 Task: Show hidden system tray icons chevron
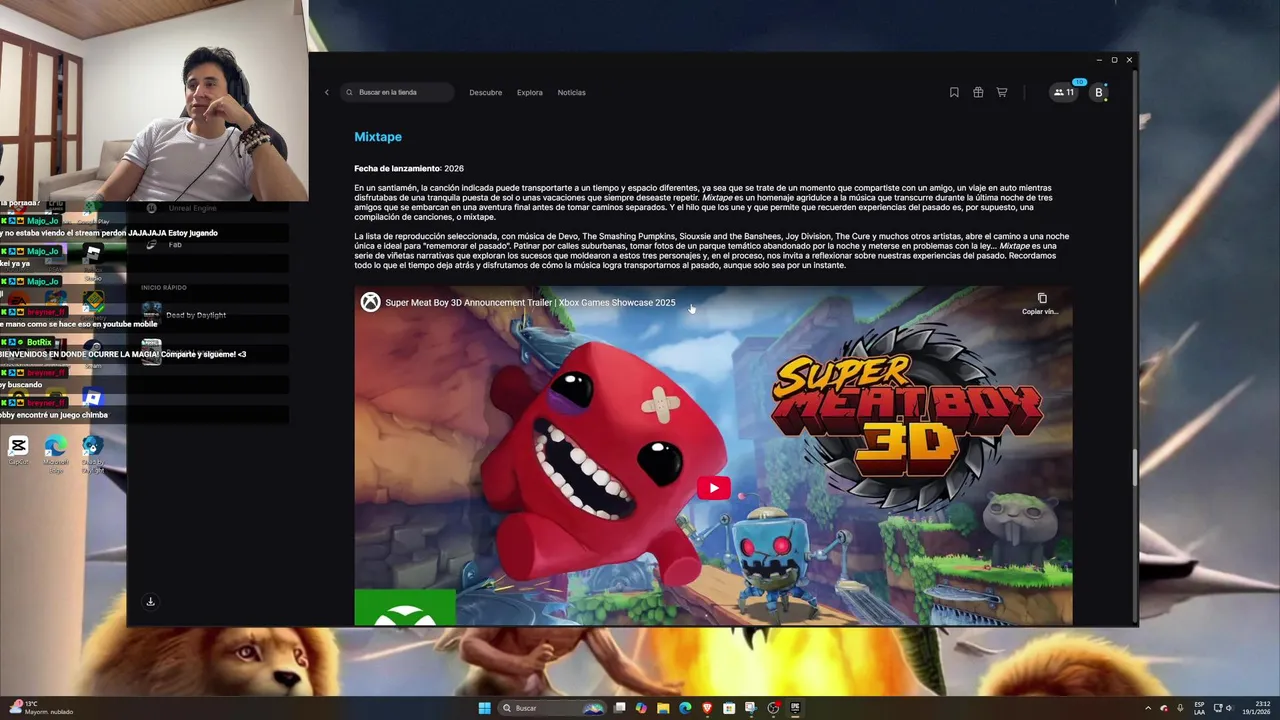[x=1148, y=708]
